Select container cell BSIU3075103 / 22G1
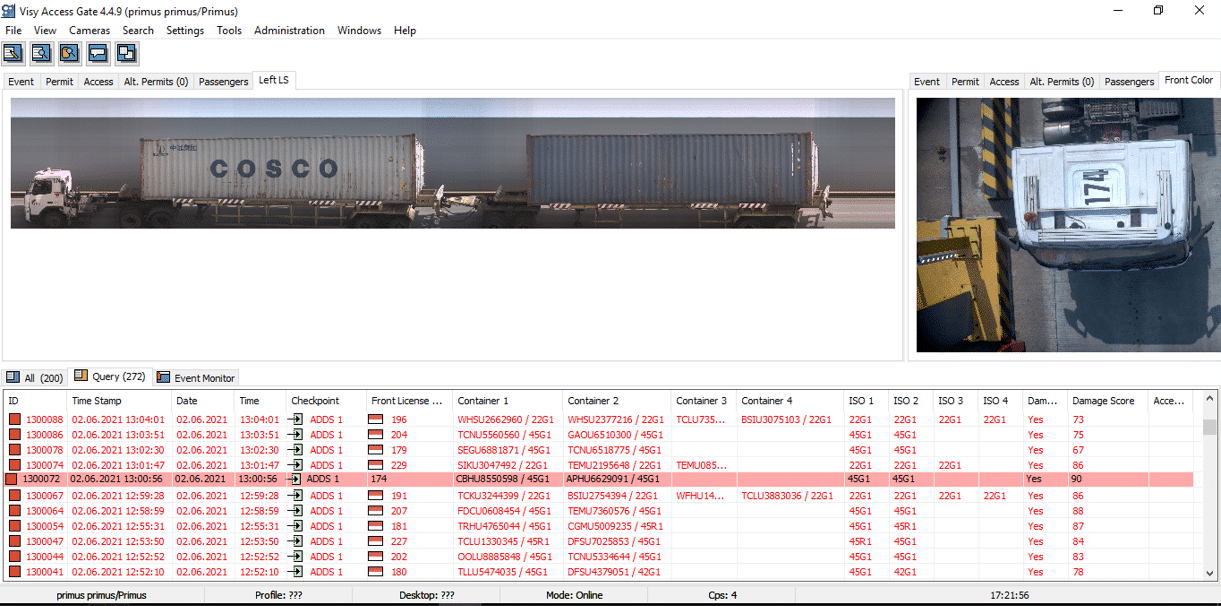1221x606 pixels. (x=787, y=420)
